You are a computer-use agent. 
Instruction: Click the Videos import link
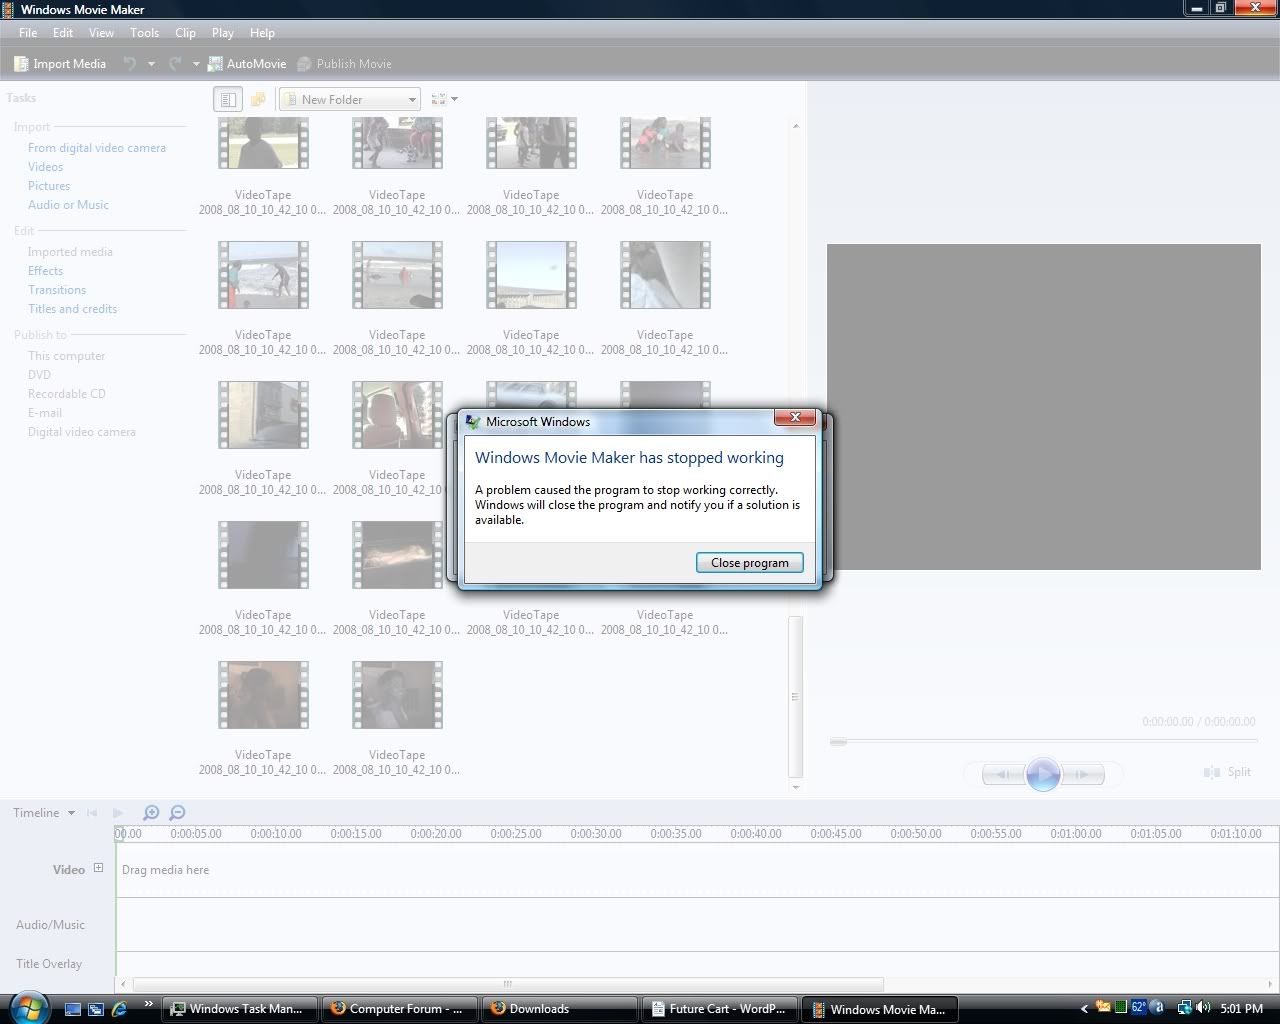[45, 167]
